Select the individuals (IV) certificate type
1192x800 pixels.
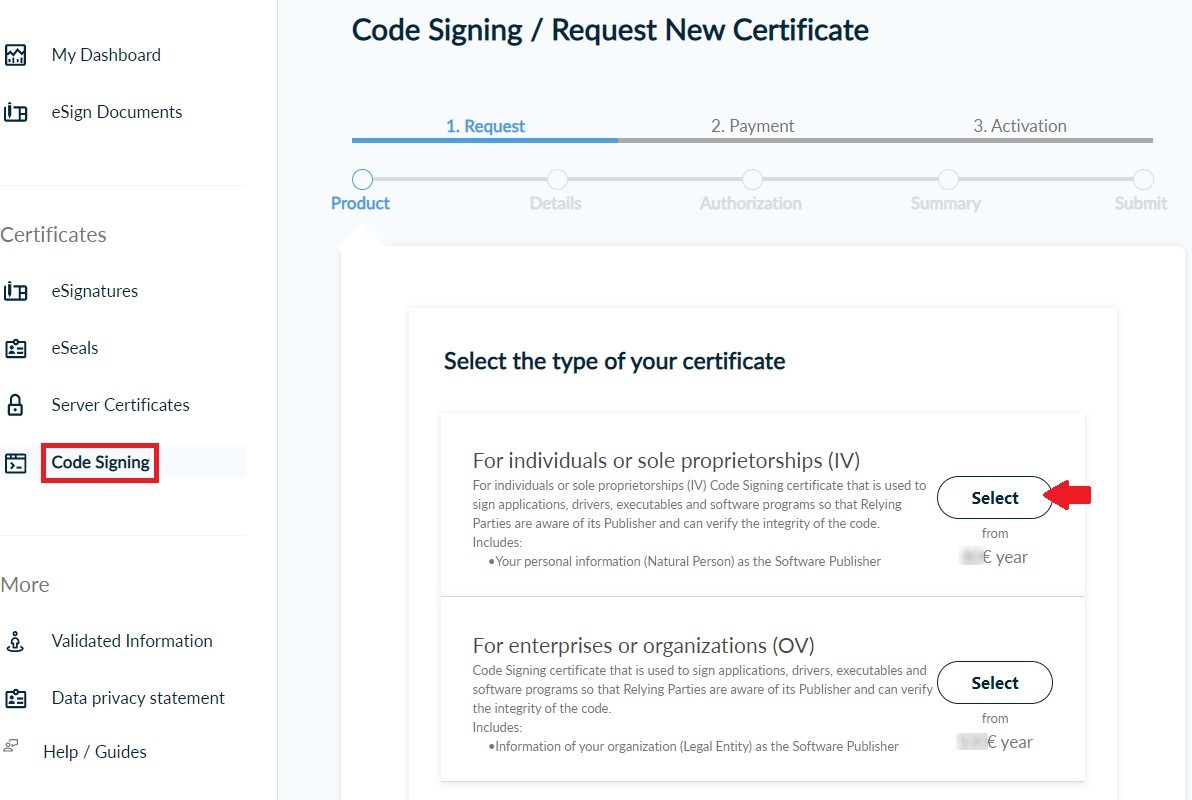point(994,498)
